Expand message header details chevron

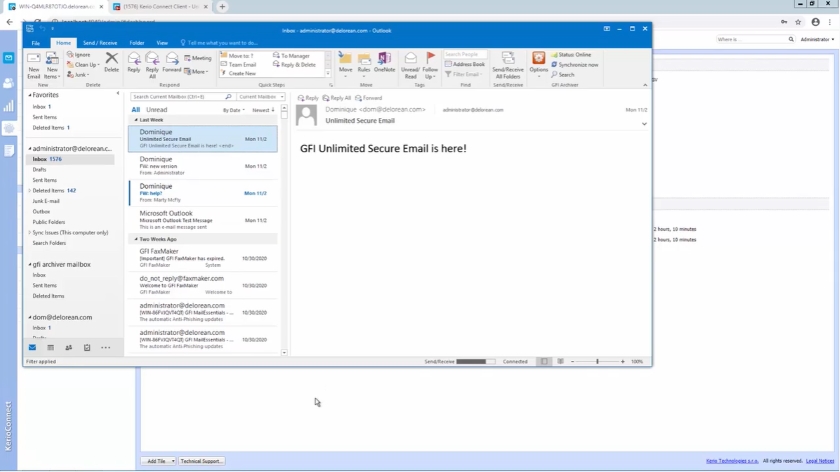644,124
